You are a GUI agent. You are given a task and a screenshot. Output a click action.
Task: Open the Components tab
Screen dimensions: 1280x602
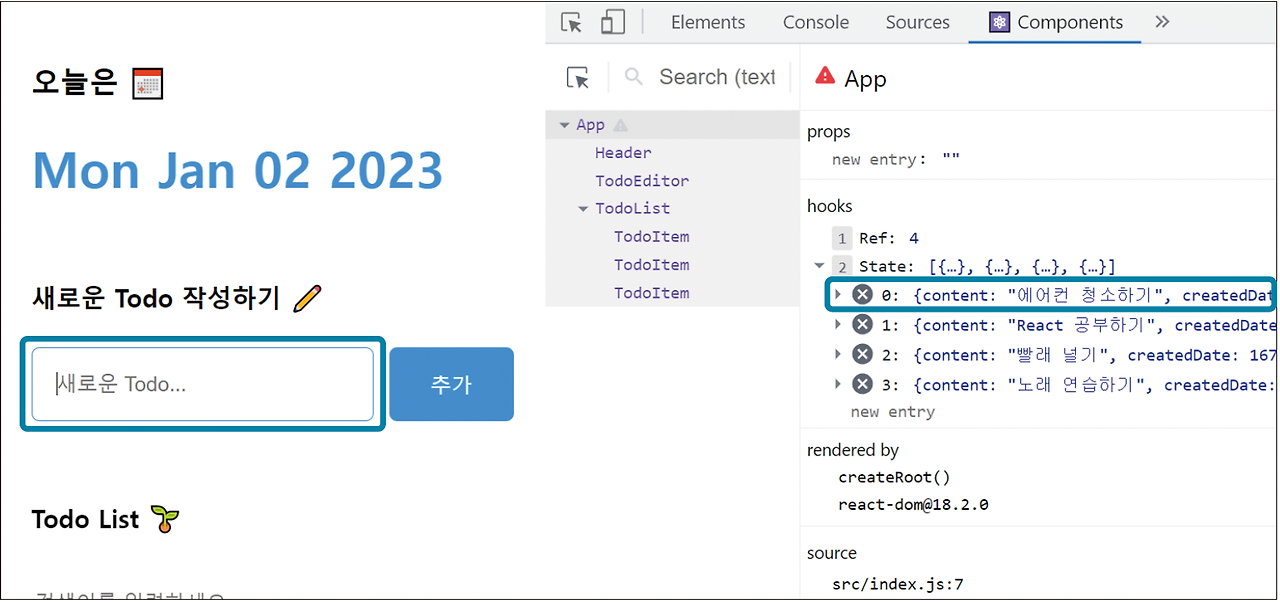click(x=1055, y=22)
